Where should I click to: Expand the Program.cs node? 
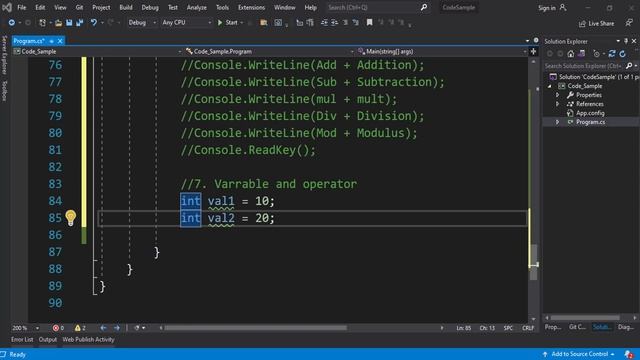point(558,122)
